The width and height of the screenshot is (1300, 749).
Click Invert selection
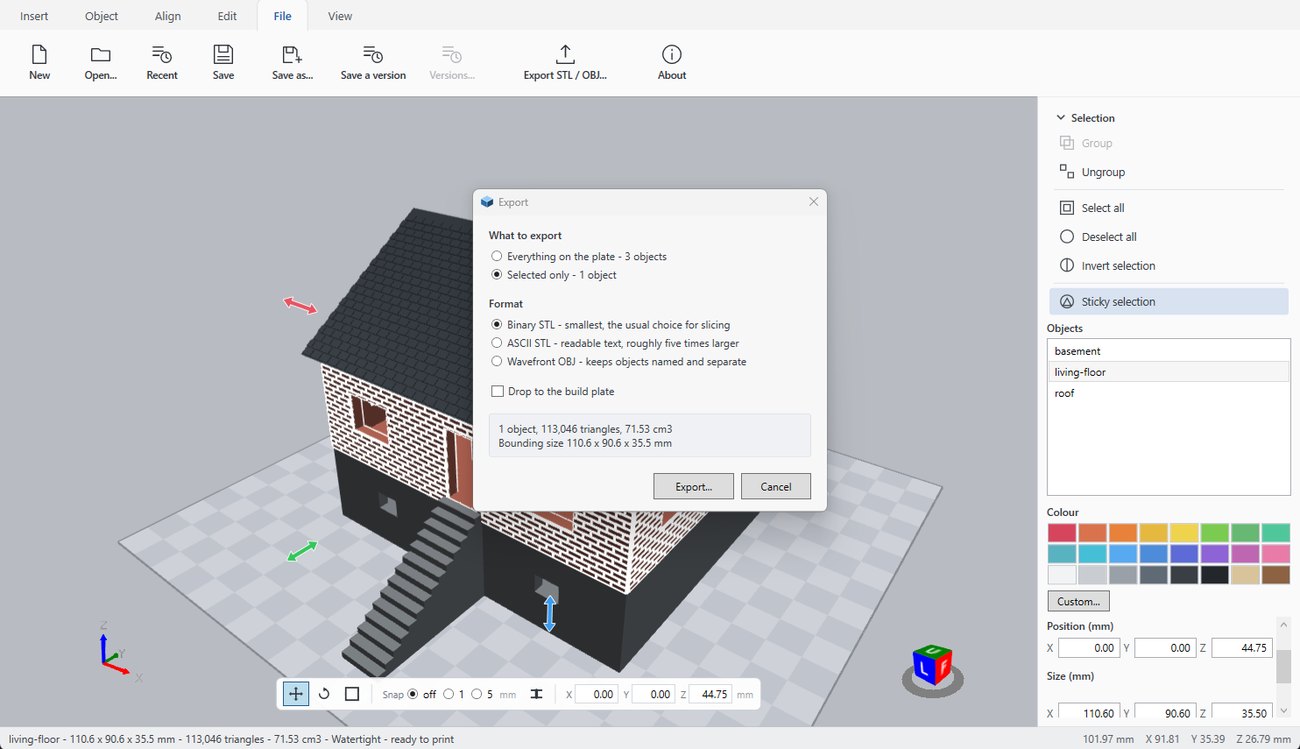coord(1118,266)
